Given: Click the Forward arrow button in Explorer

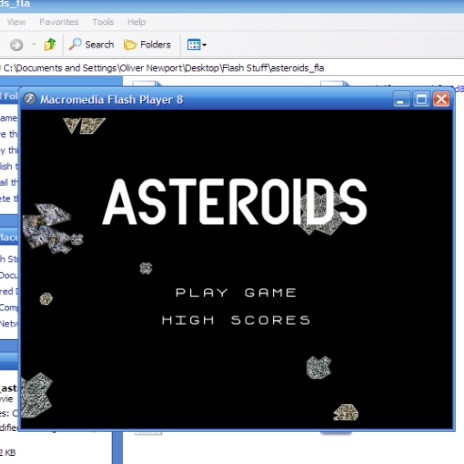Looking at the screenshot, I should click(16, 44).
